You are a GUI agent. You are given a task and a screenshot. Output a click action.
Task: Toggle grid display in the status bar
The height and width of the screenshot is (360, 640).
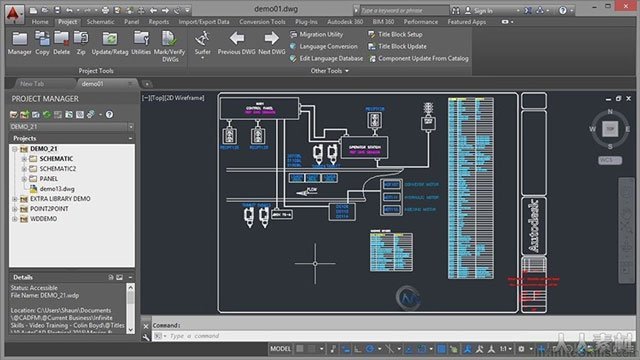pyautogui.click(x=300, y=349)
